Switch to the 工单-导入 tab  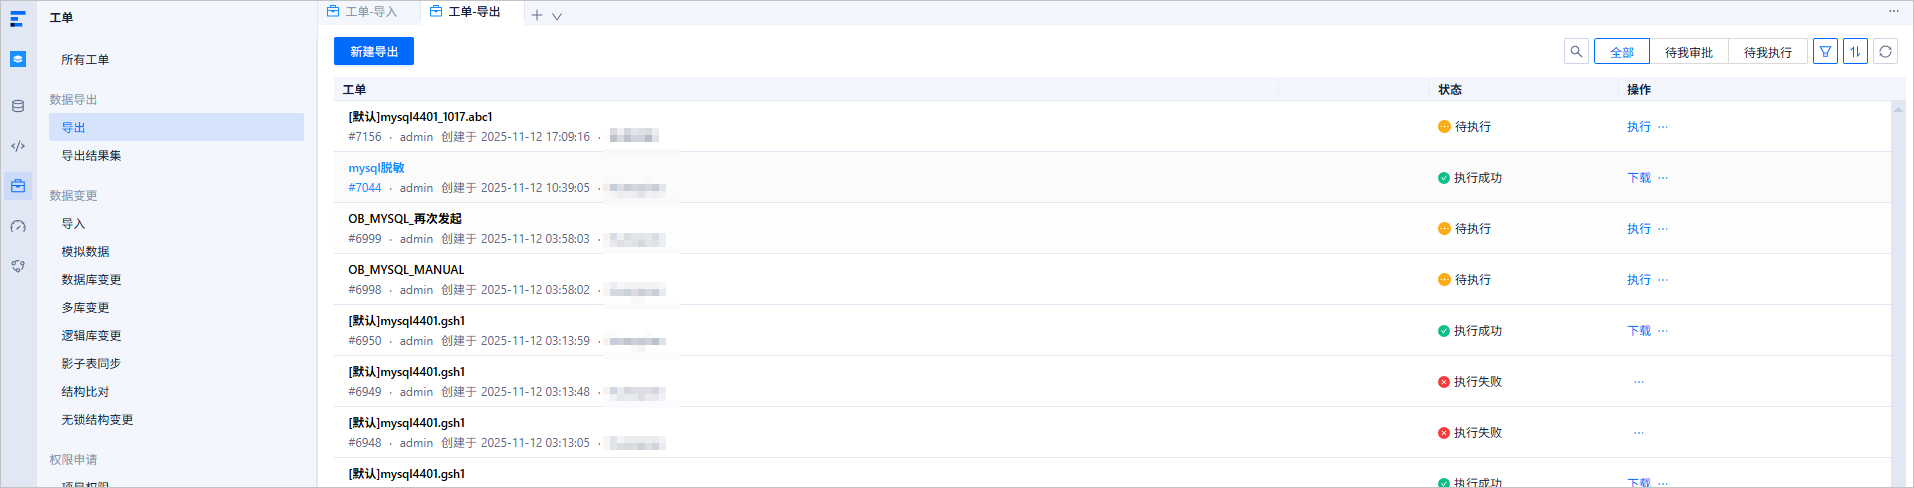(x=362, y=12)
